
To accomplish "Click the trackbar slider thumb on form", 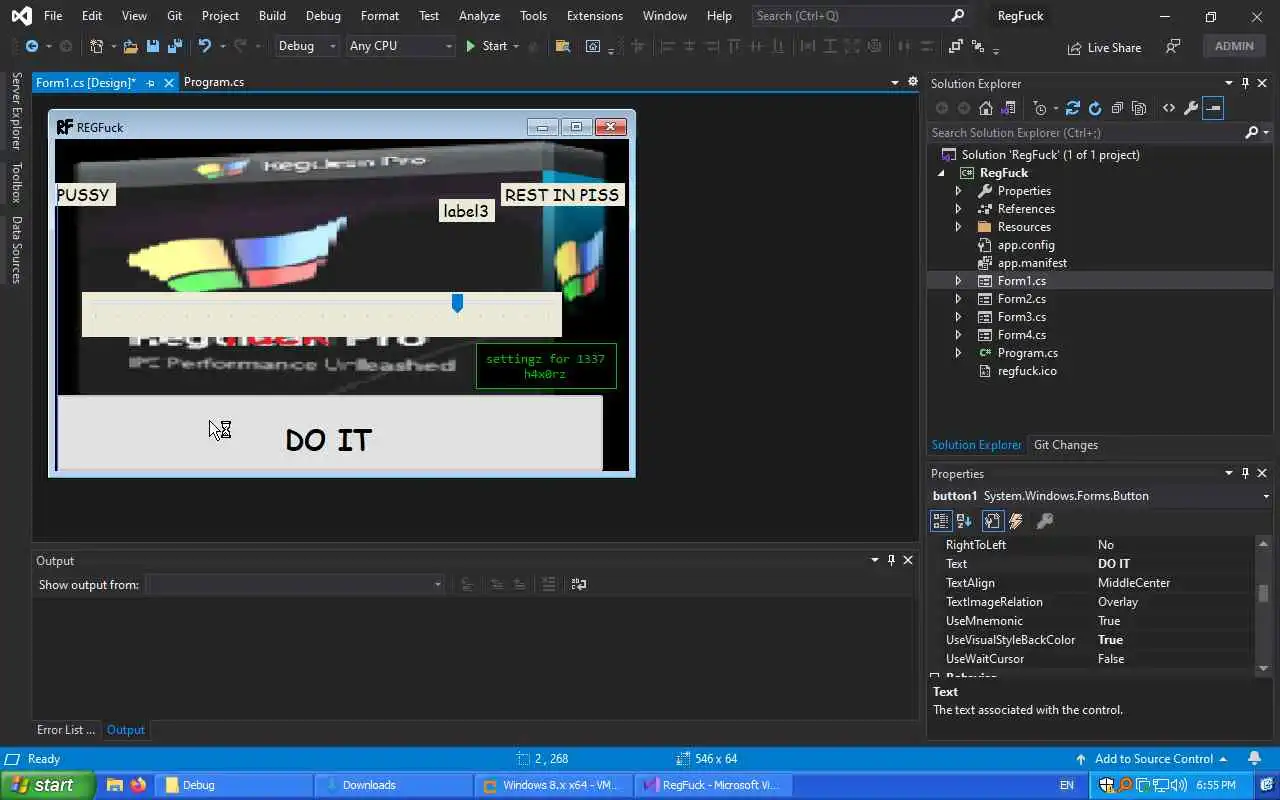I will [457, 303].
